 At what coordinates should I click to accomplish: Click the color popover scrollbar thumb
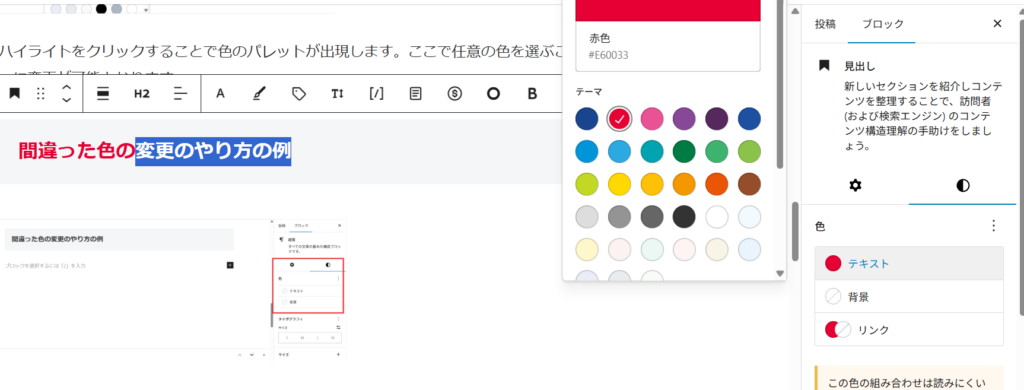click(x=780, y=84)
